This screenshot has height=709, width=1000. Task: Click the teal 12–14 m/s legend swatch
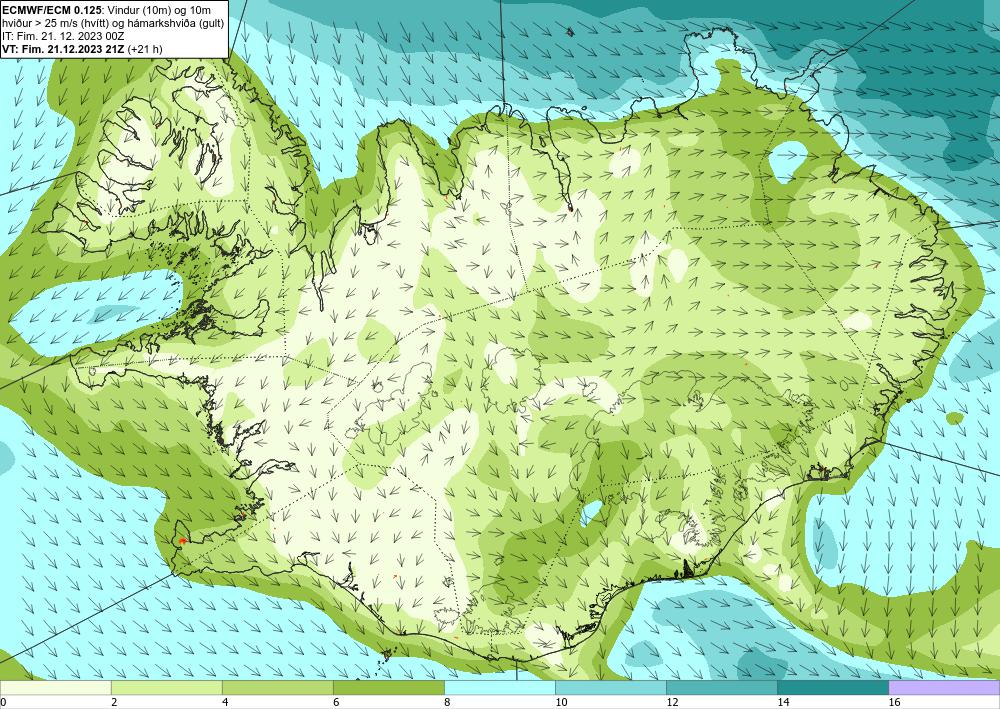[721, 687]
